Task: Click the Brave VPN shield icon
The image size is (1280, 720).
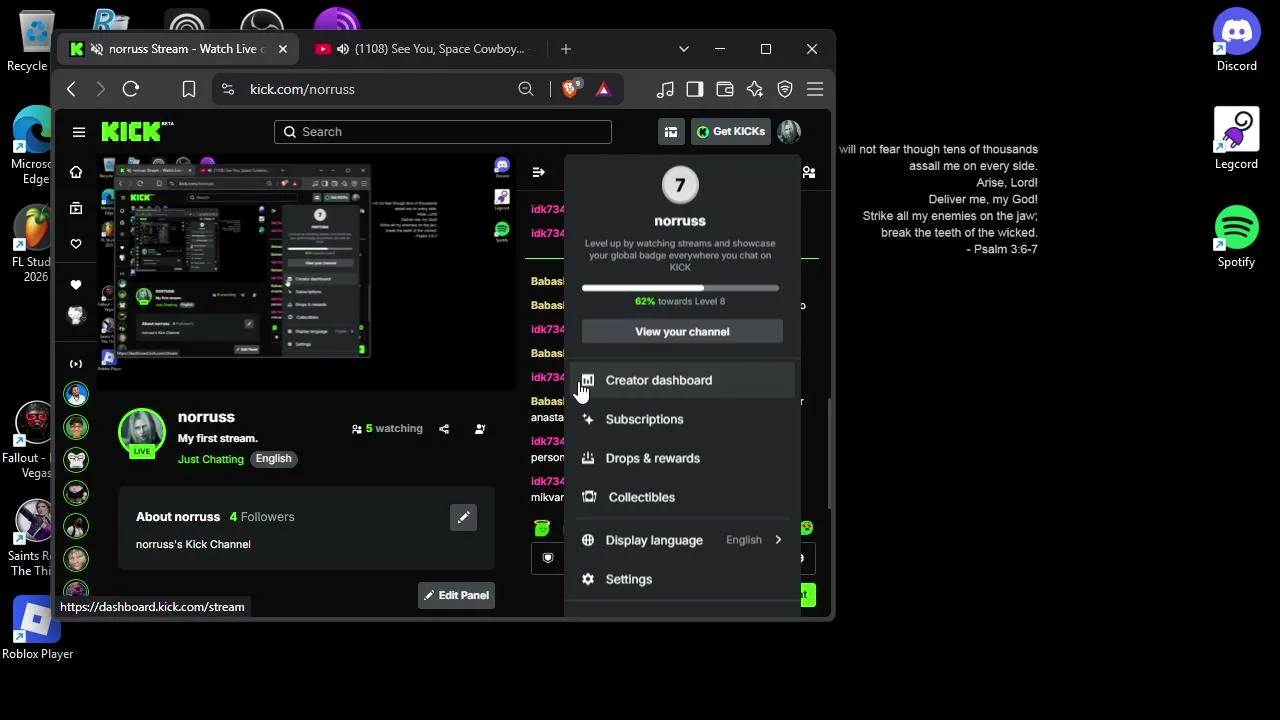Action: click(x=785, y=89)
